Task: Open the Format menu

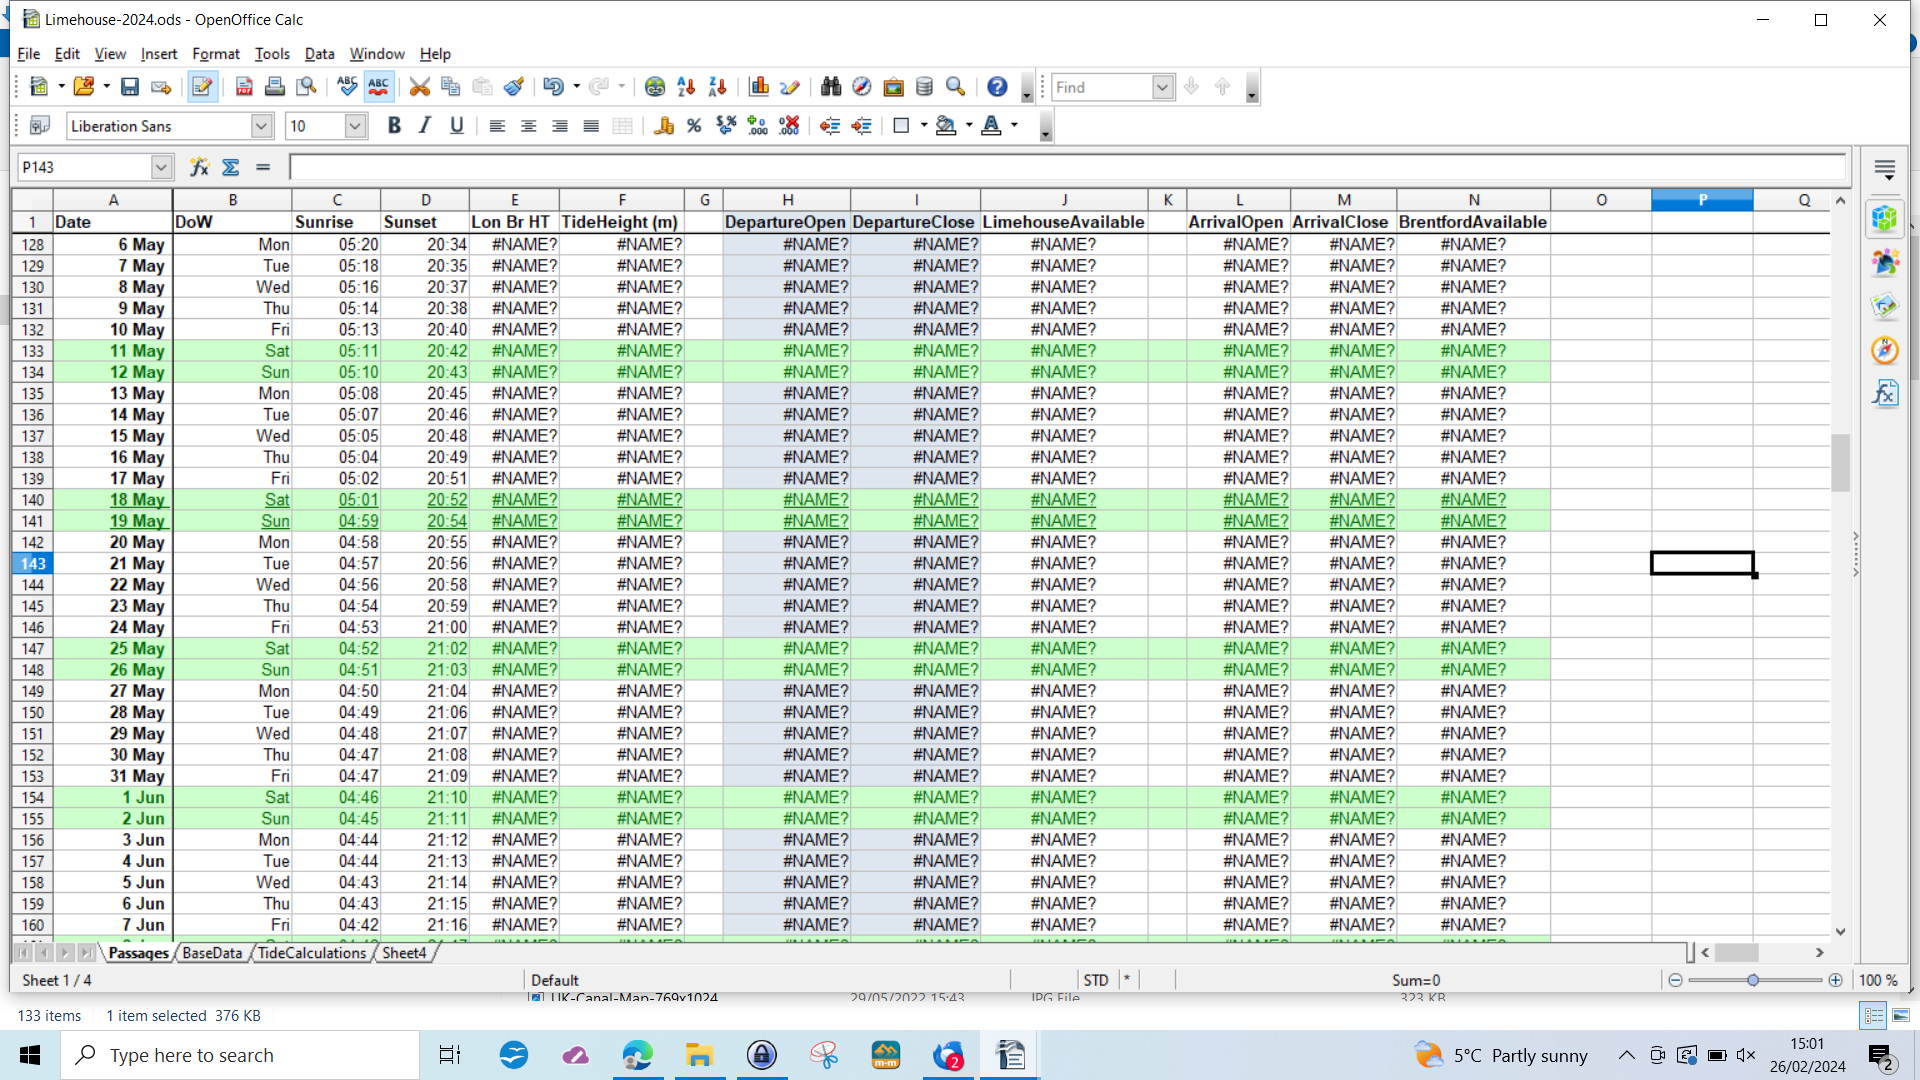Action: 216,54
